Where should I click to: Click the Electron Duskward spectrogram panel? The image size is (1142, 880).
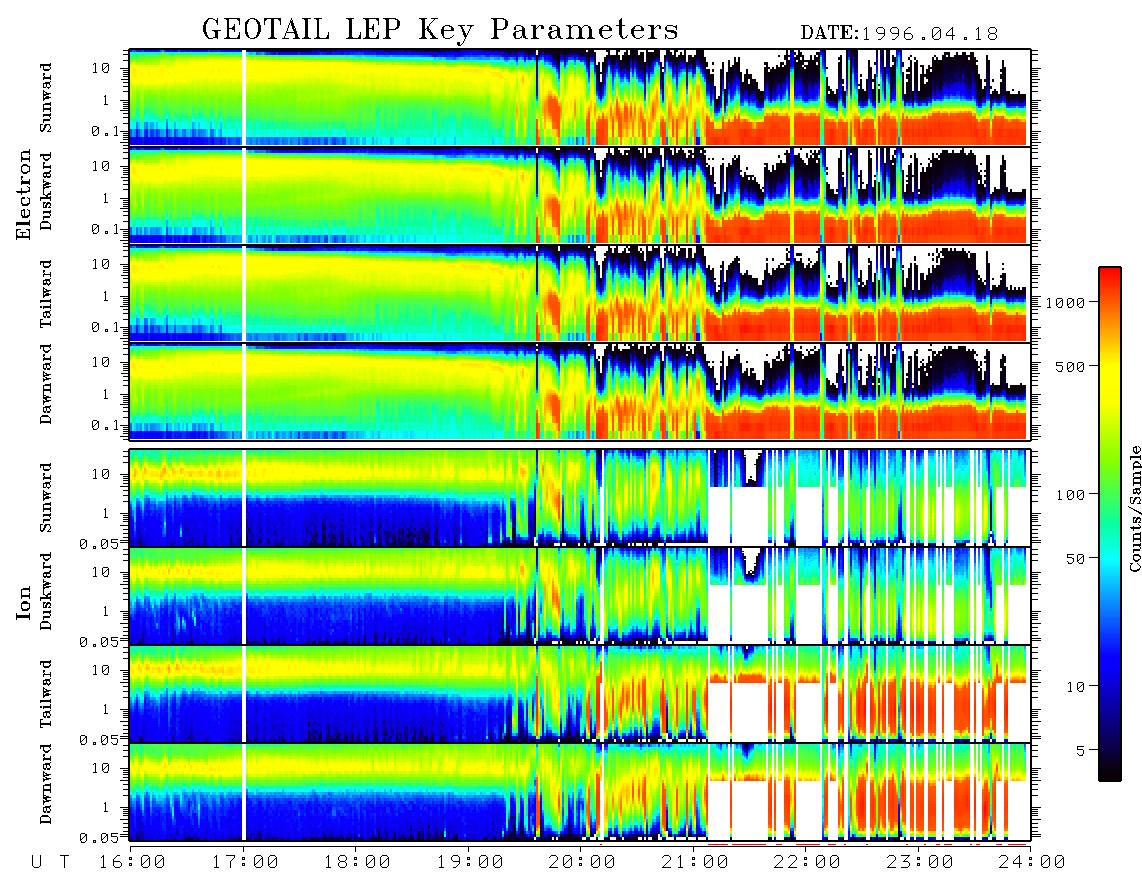coord(580,195)
